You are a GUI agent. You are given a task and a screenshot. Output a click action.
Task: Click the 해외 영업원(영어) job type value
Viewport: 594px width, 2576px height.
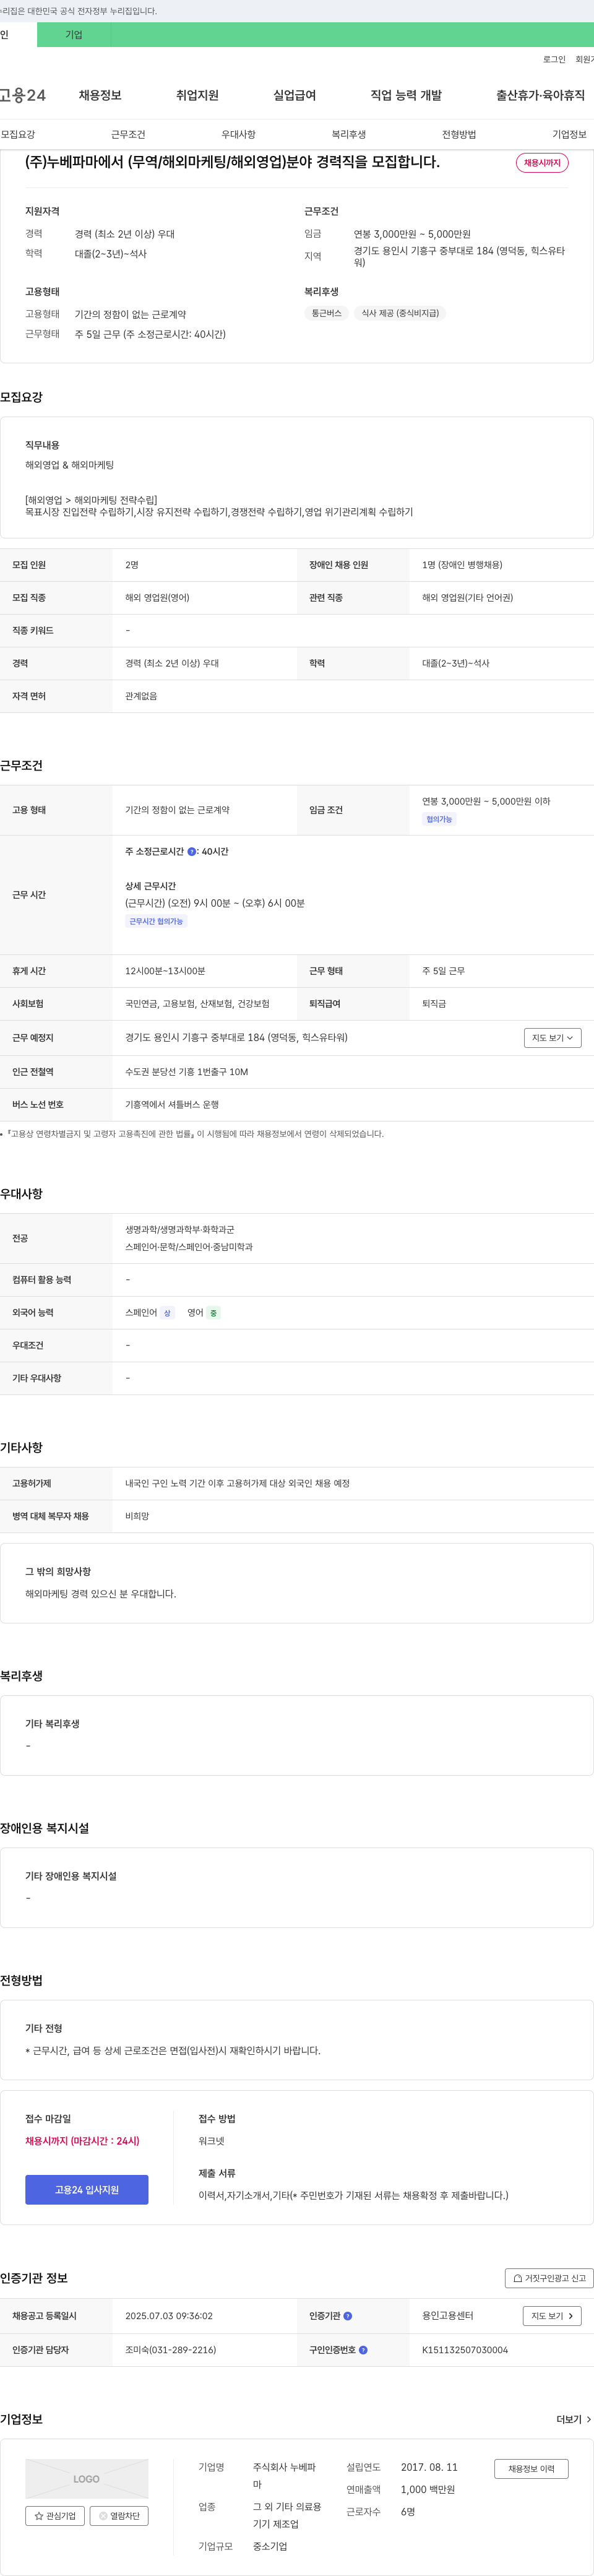157,598
